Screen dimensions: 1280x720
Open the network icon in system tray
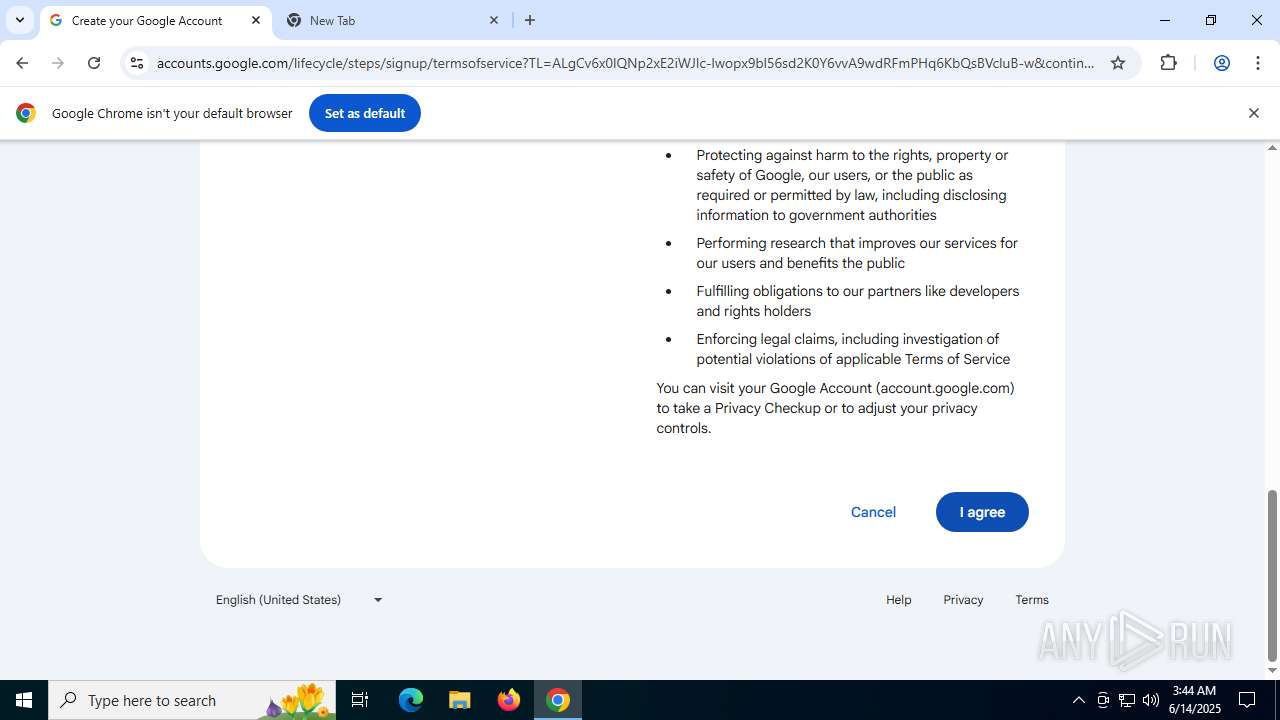[1127, 700]
